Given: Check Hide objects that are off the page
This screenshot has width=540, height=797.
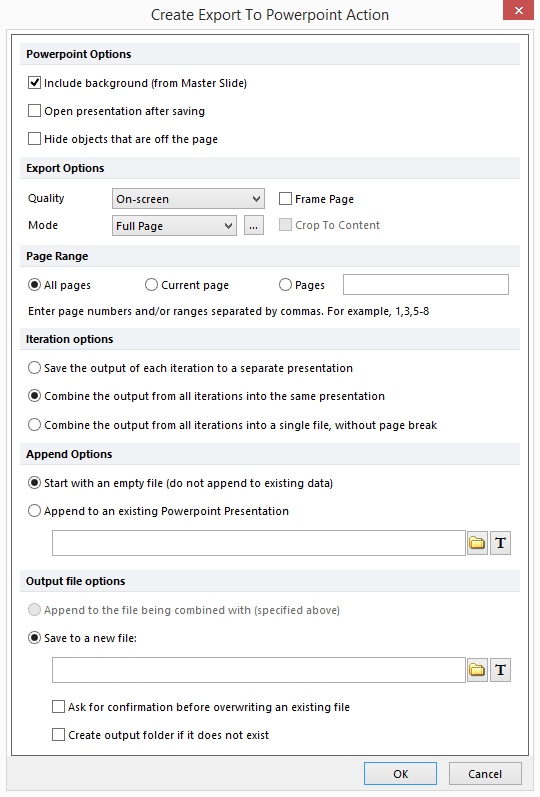Looking at the screenshot, I should pyautogui.click(x=35, y=139).
